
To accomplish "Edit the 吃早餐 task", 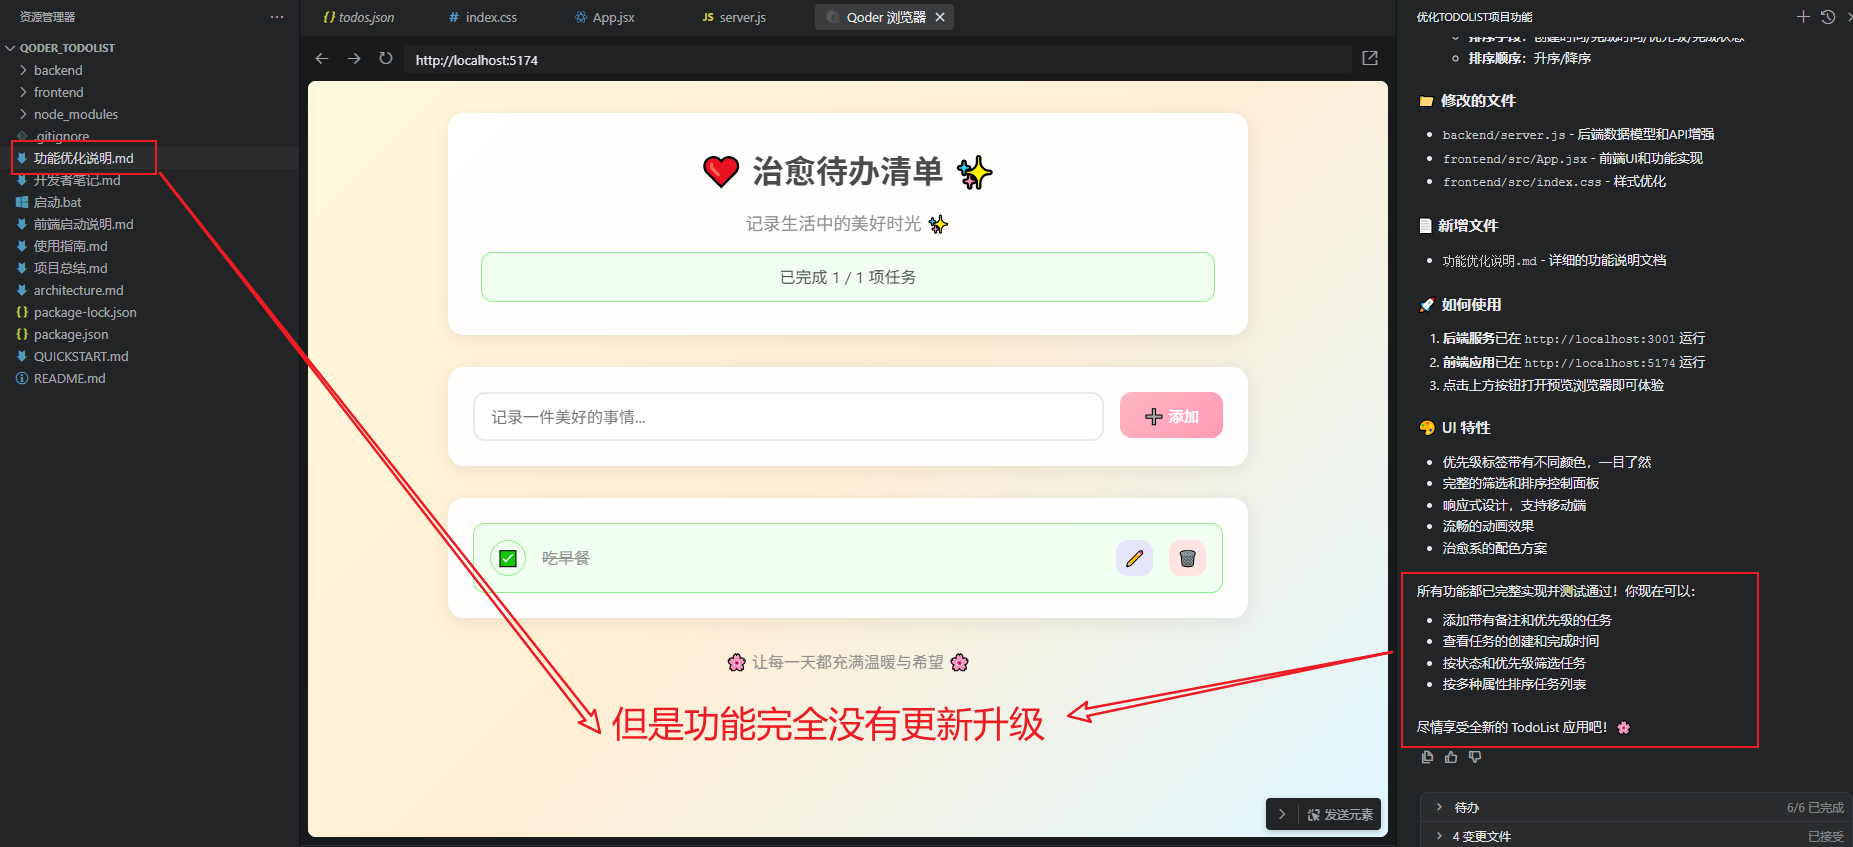I will [x=1134, y=558].
